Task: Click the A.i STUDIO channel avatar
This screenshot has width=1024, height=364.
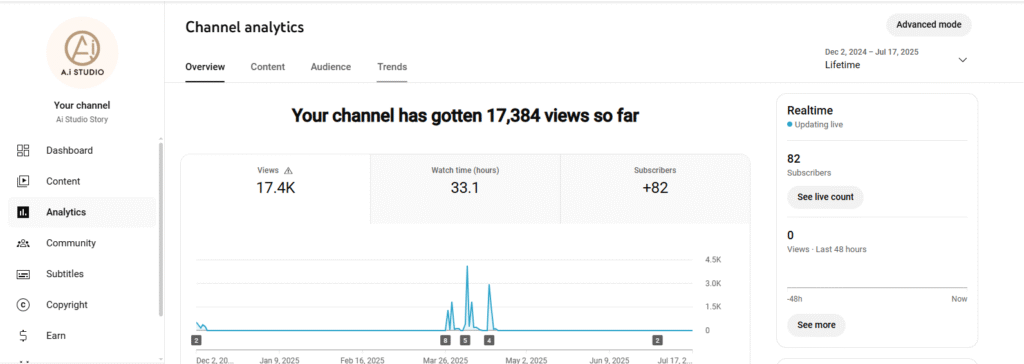Action: coord(82,53)
